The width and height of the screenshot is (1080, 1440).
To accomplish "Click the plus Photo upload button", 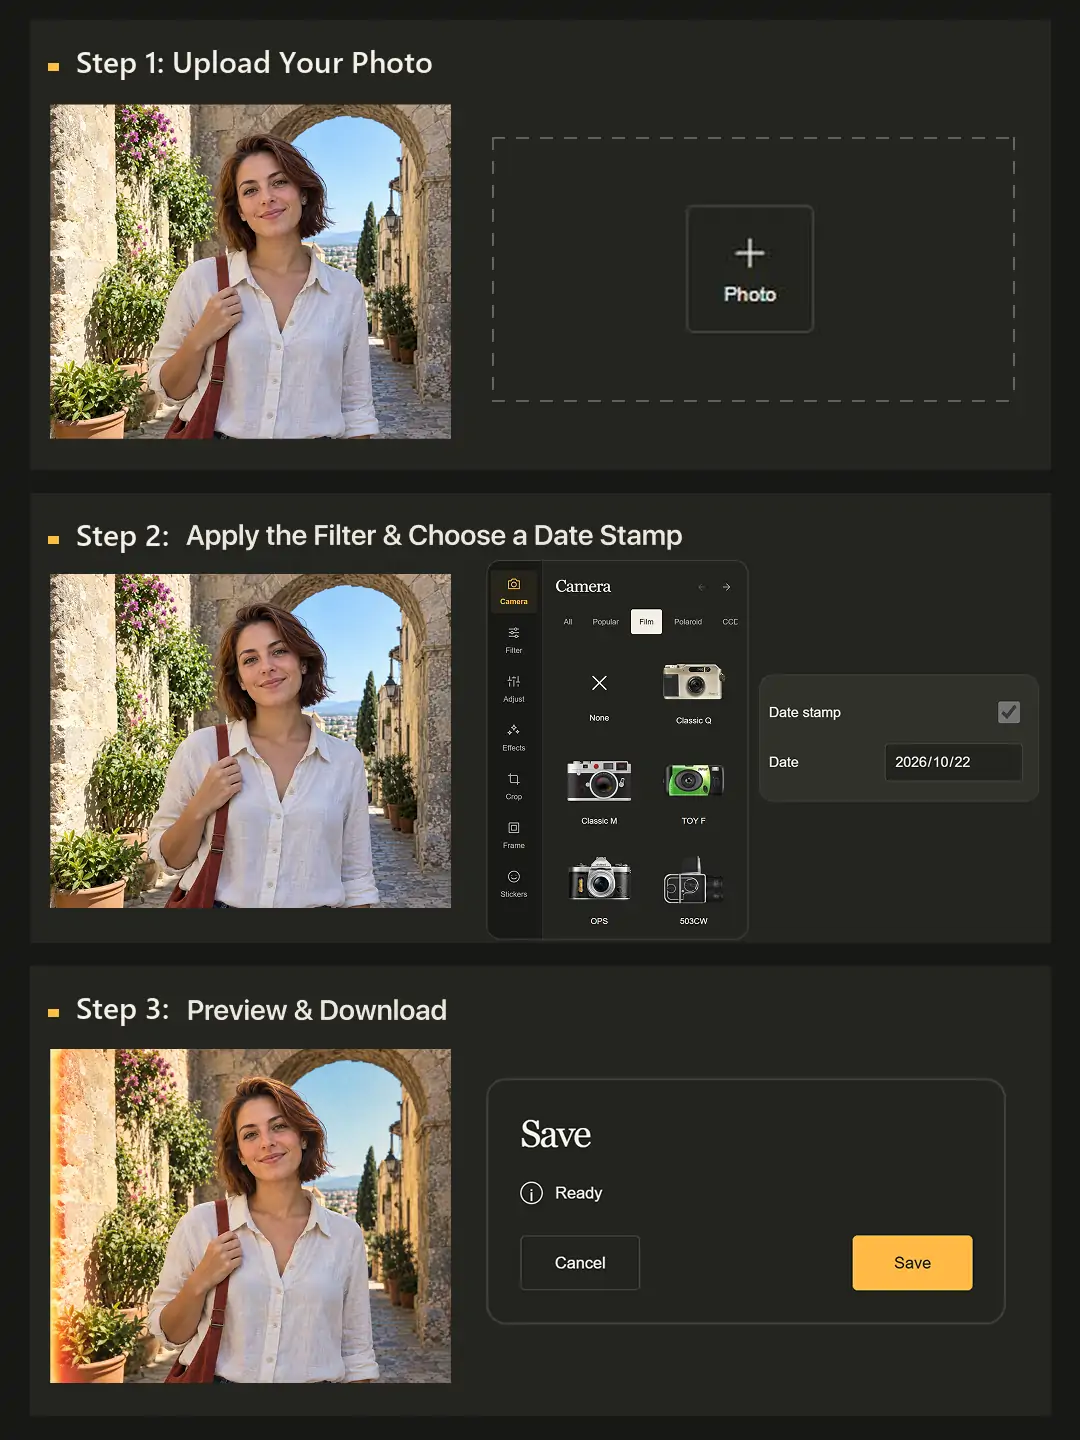I will 750,269.
